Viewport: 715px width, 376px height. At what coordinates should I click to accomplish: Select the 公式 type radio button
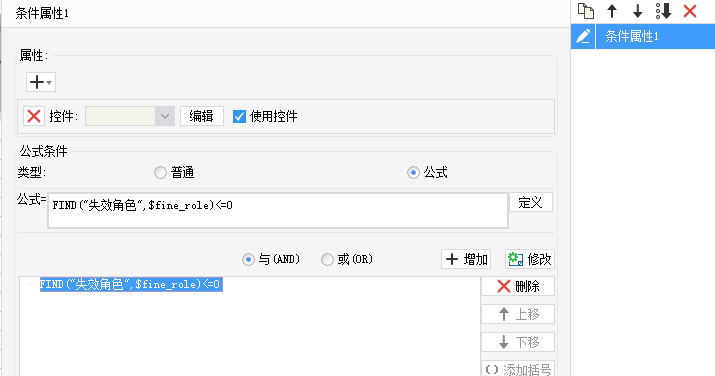pyautogui.click(x=413, y=173)
